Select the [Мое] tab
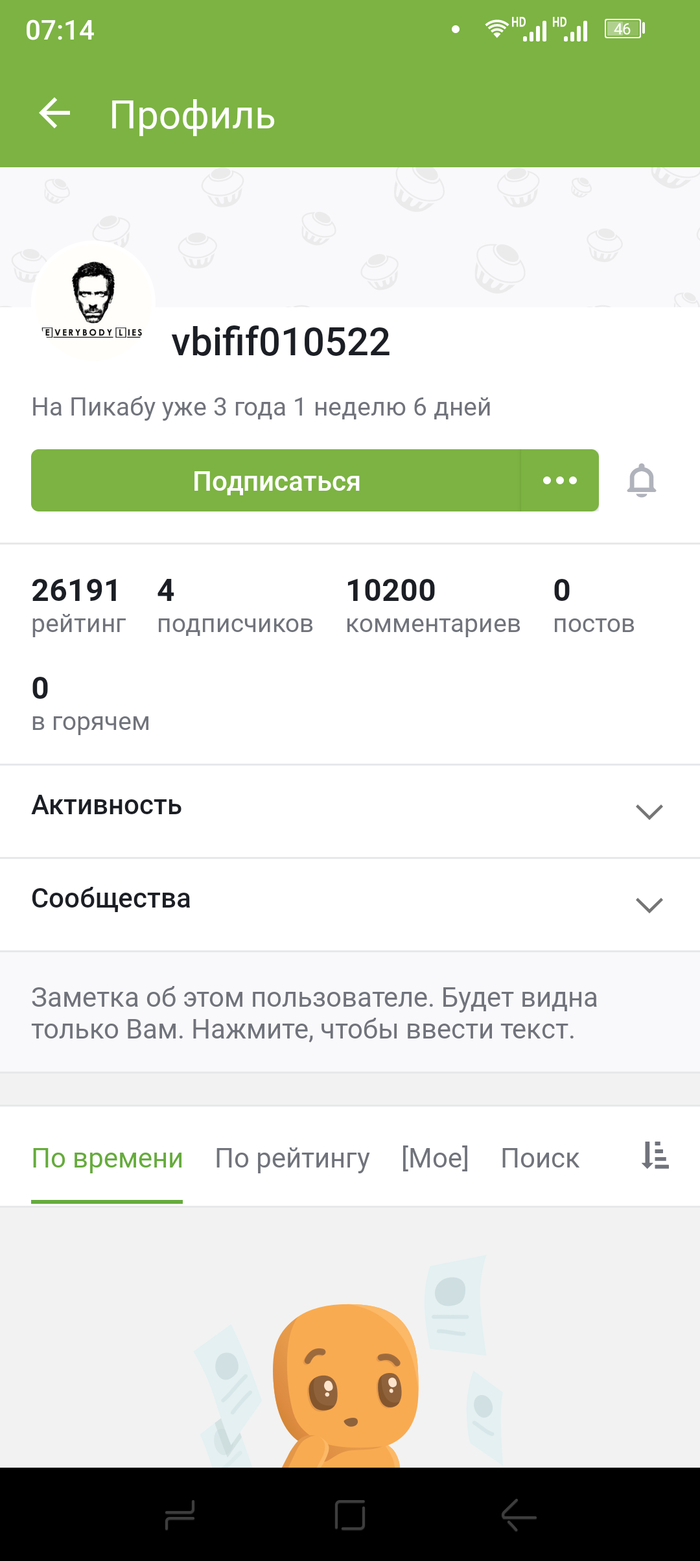Image resolution: width=700 pixels, height=1561 pixels. (434, 1157)
